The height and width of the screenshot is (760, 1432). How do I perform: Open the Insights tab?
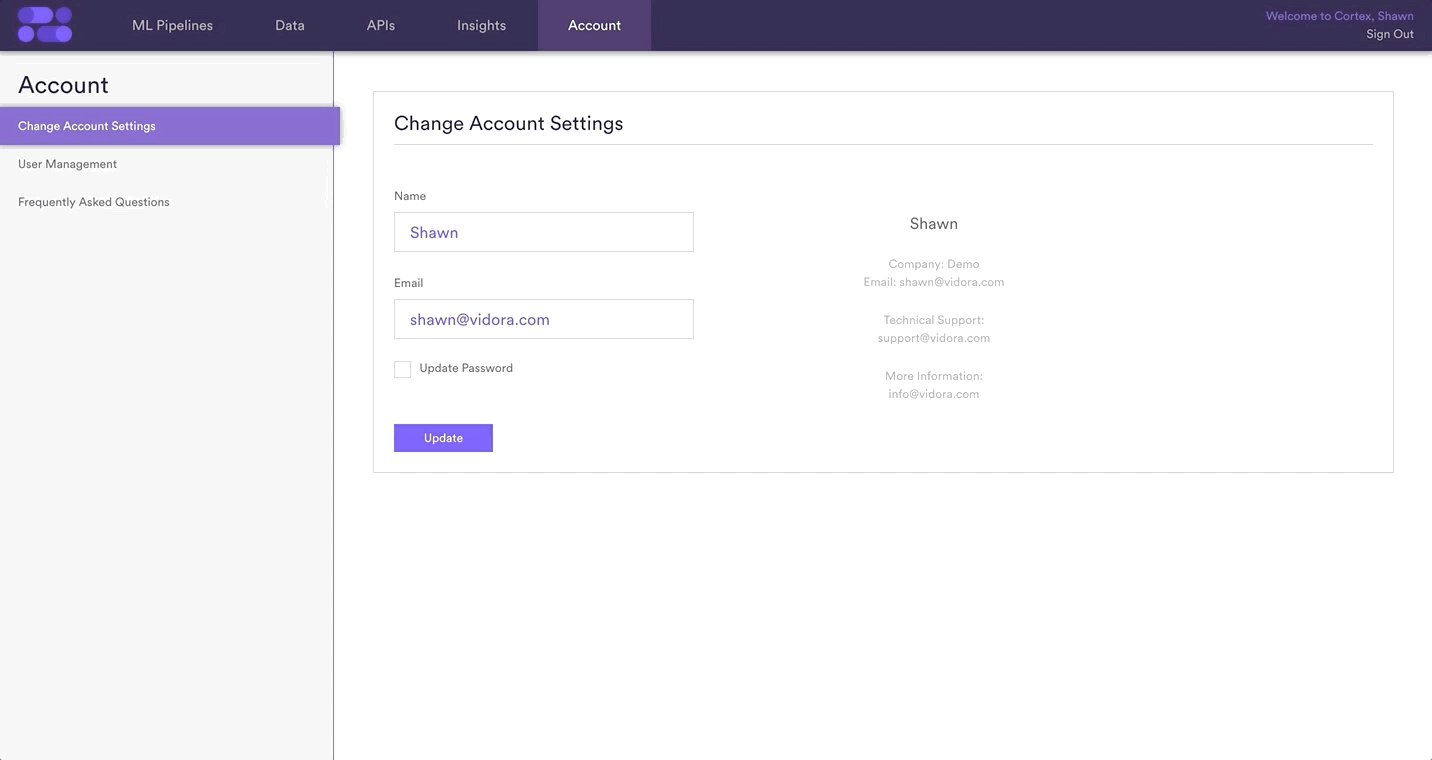(481, 25)
